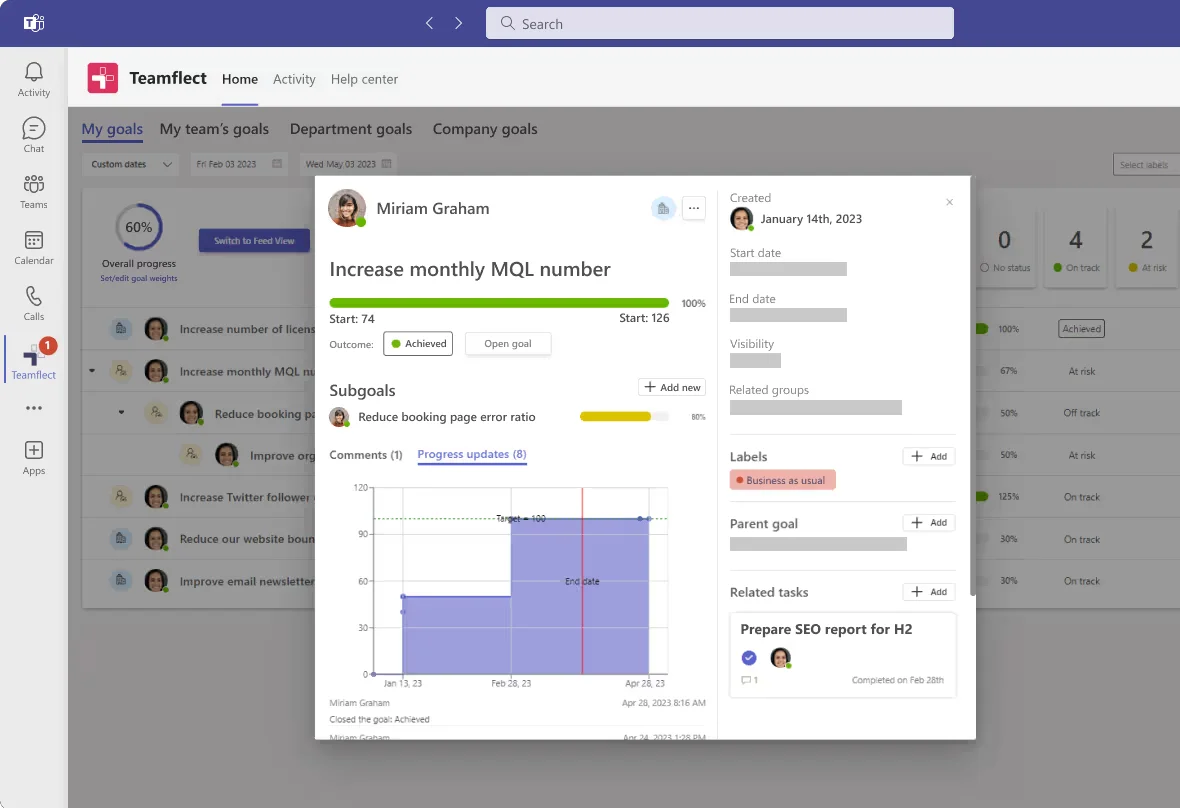Viewport: 1180px width, 808px height.
Task: Click the 60% overall progress ring
Action: pyautogui.click(x=138, y=226)
